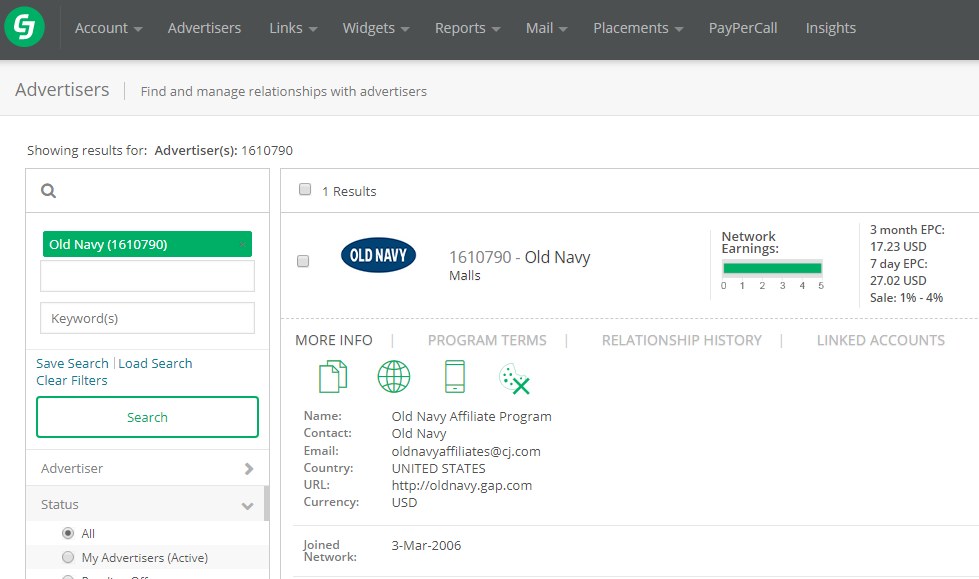Click the cookie with X icon
979x579 pixels.
point(514,378)
